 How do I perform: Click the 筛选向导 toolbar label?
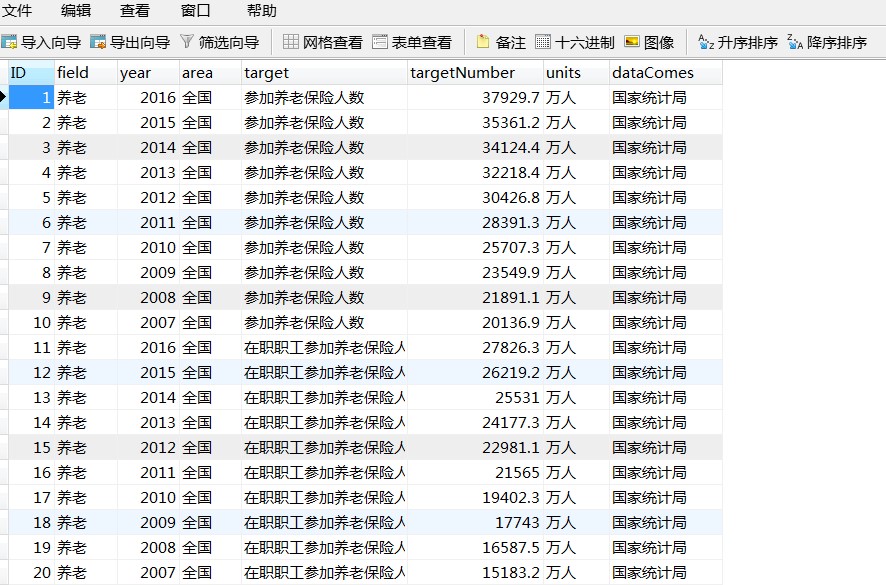tap(229, 42)
